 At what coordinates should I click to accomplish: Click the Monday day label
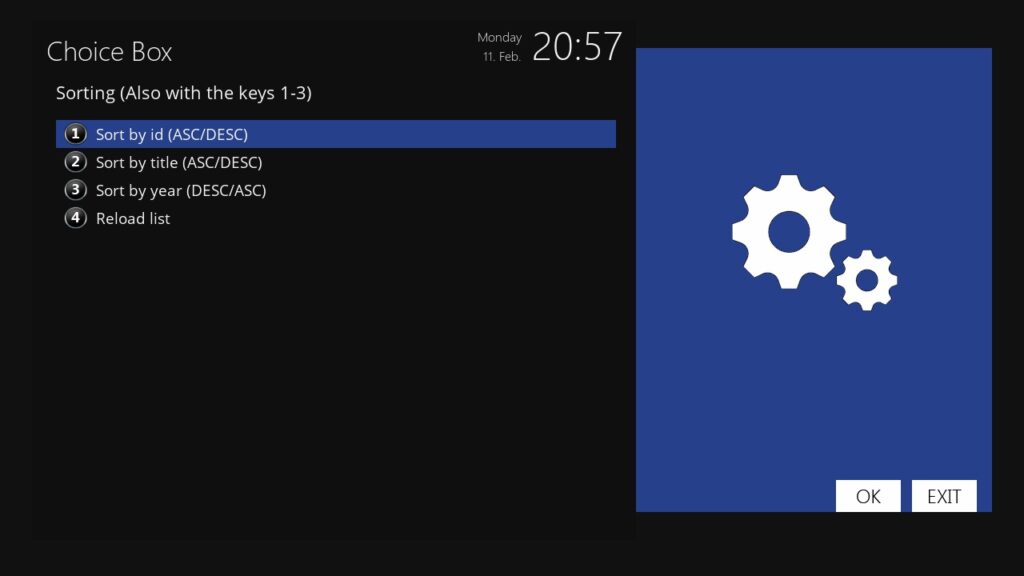coord(500,38)
